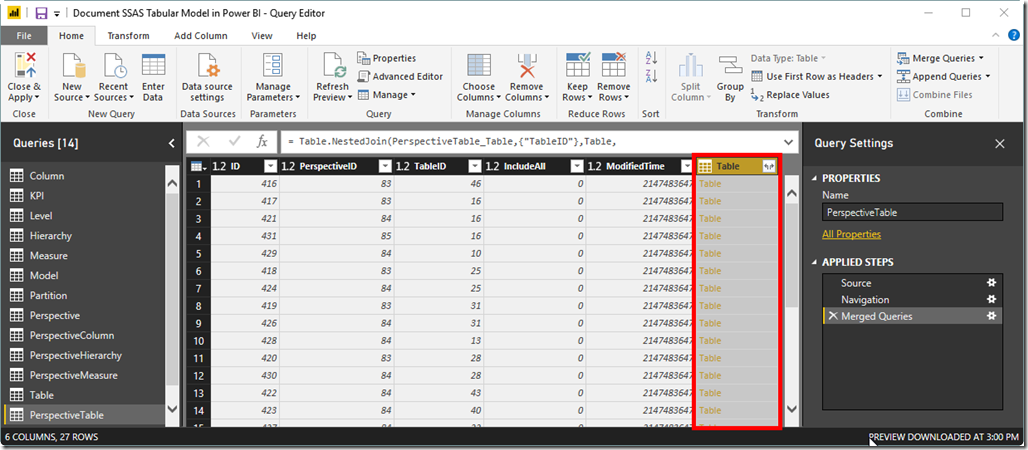
Task: Click the Save icon in title bar
Action: click(41, 13)
